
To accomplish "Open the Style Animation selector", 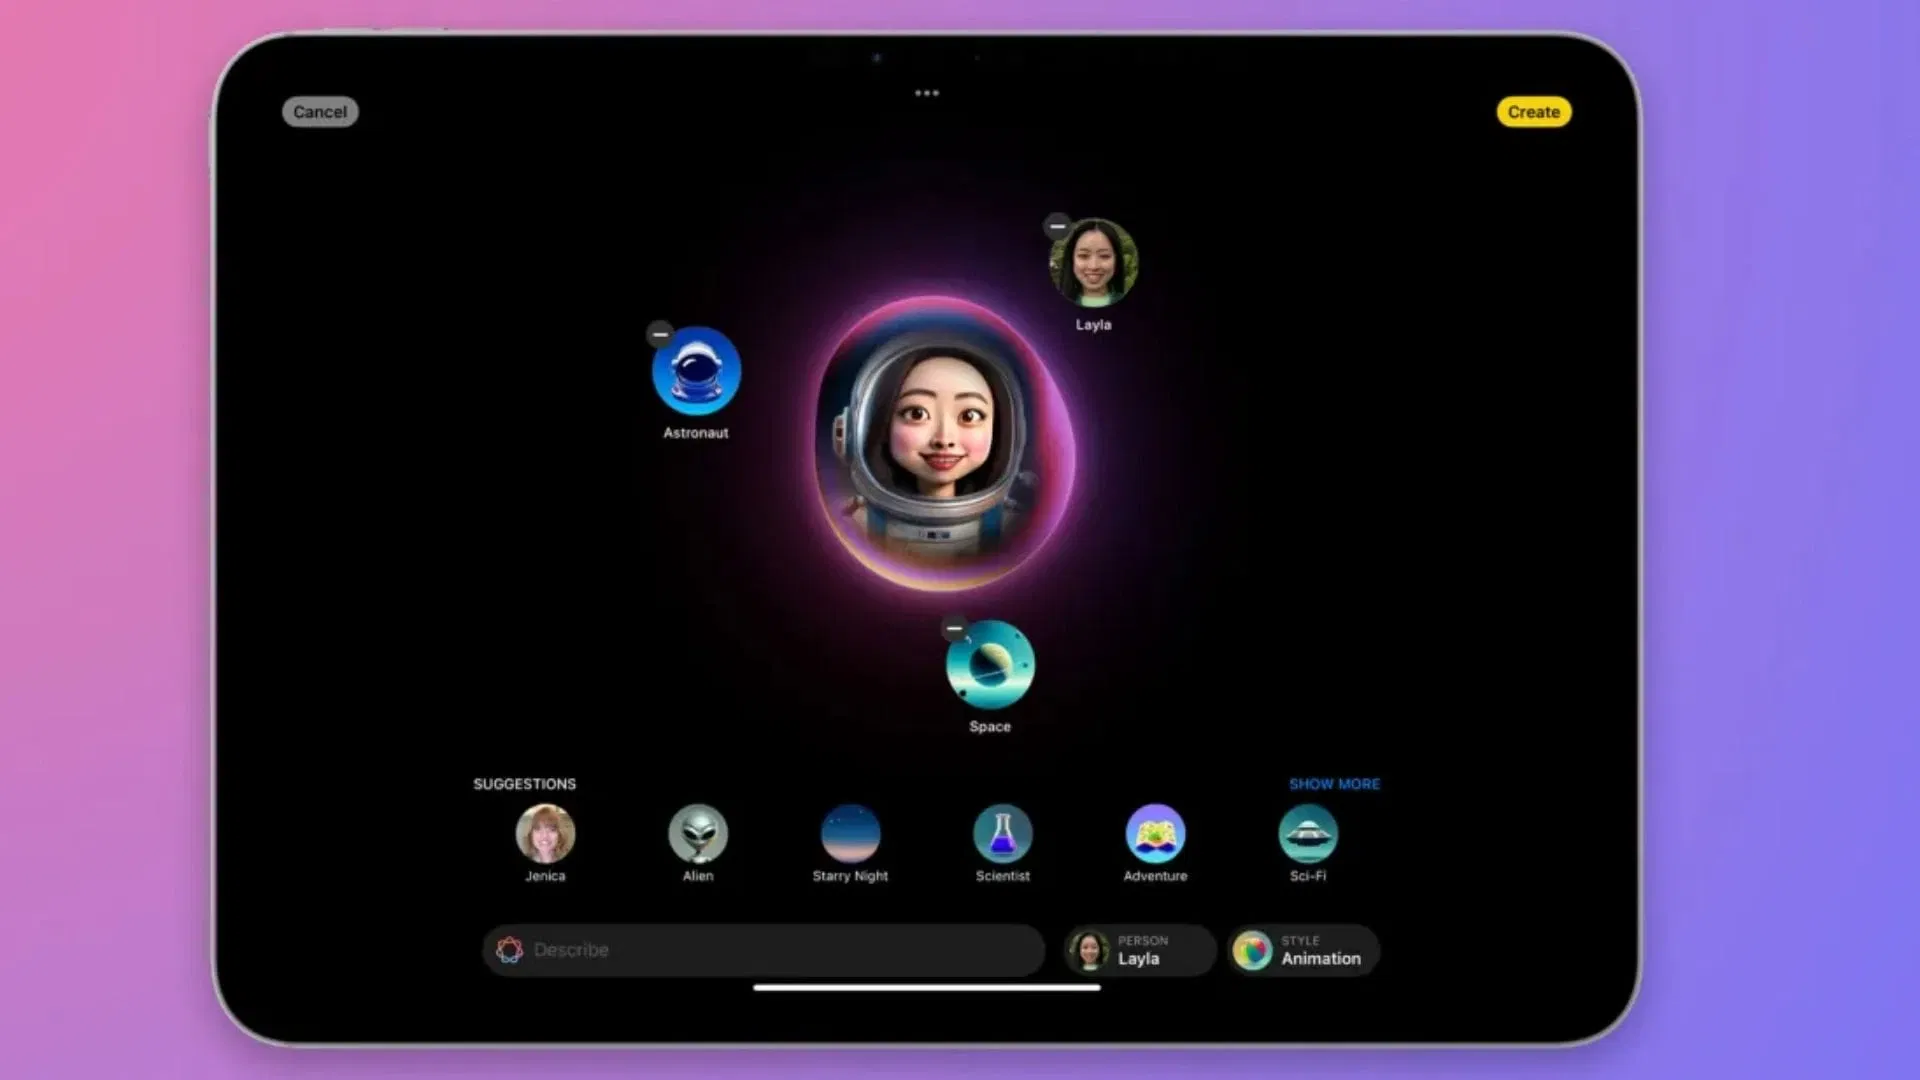I will pyautogui.click(x=1302, y=950).
